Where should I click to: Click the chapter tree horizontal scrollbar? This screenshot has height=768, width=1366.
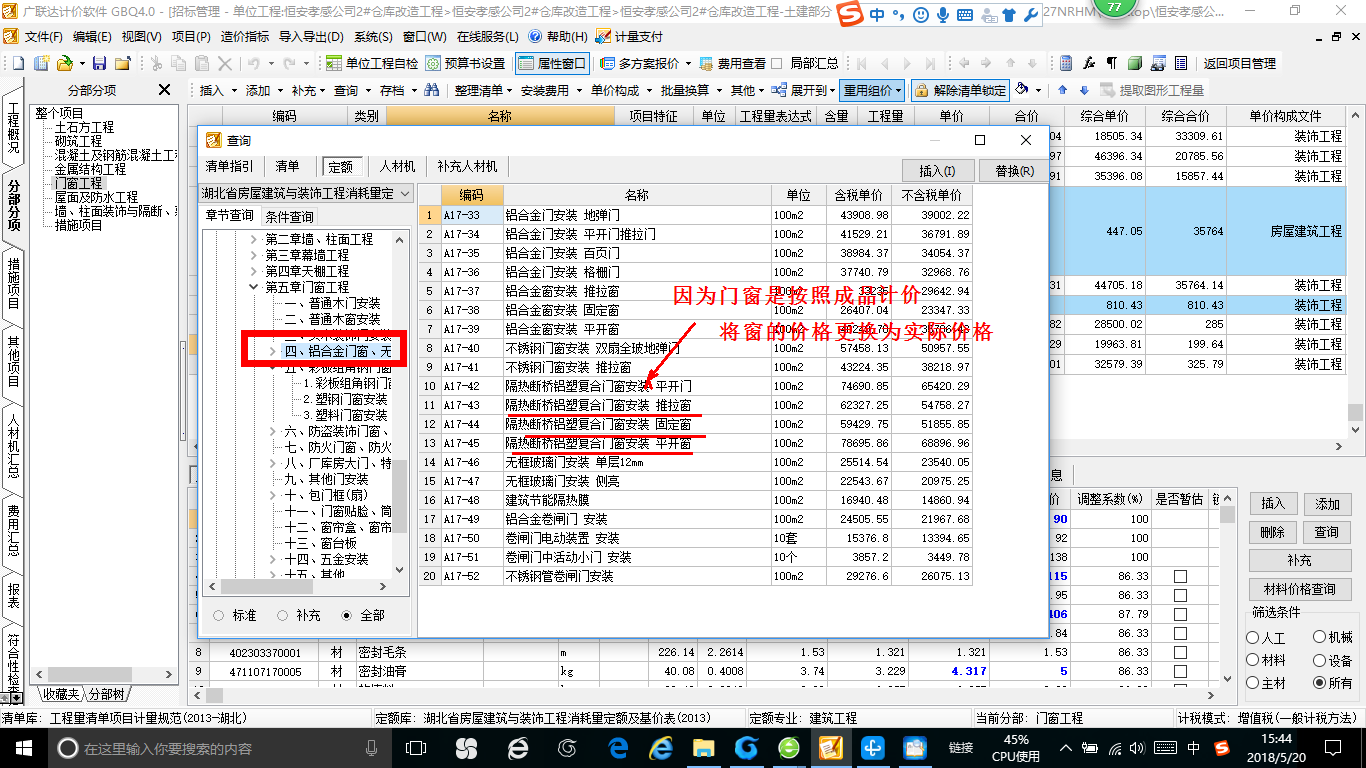point(297,586)
